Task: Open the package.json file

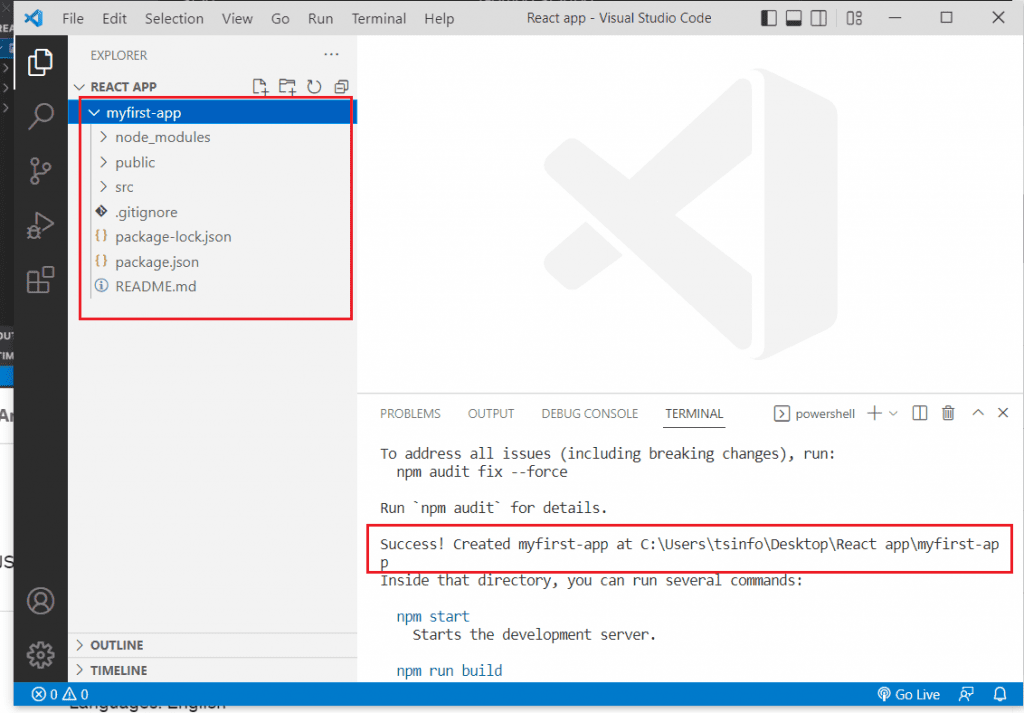Action: (213, 262)
